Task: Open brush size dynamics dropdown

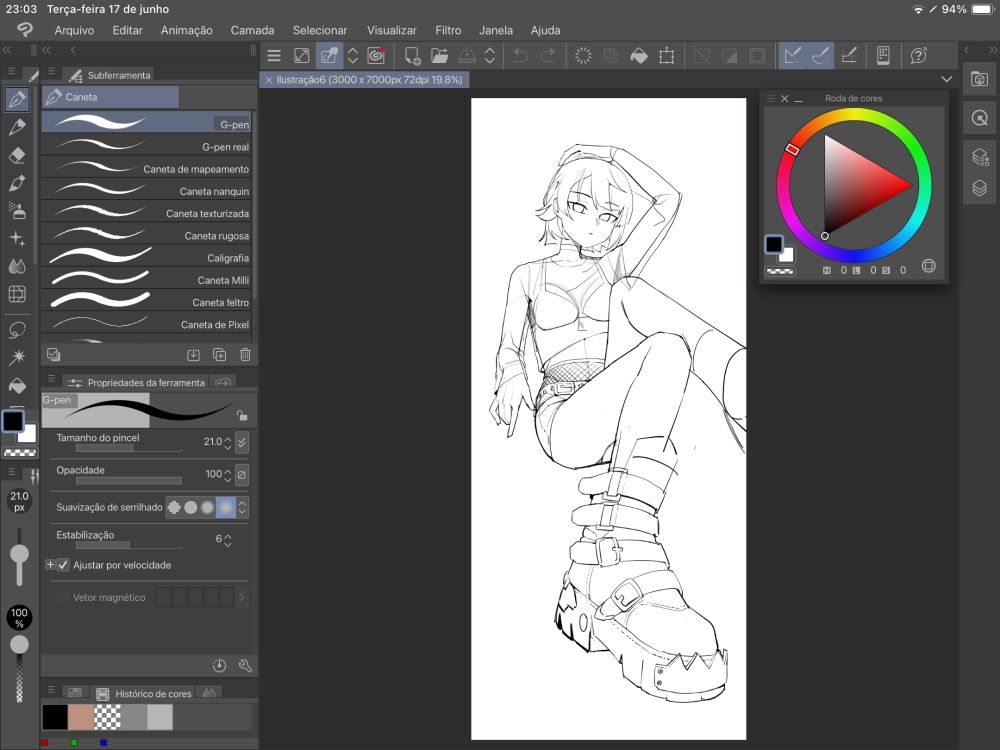Action: pyautogui.click(x=242, y=442)
